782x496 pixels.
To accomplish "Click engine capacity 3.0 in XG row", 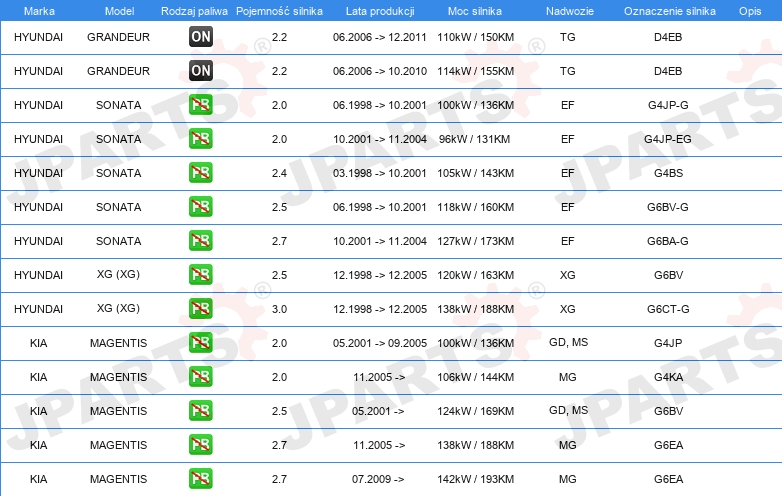I will pos(279,309).
